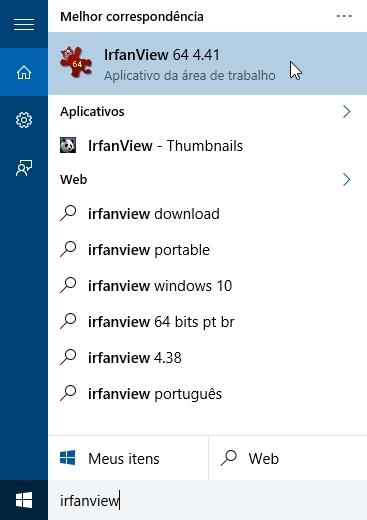367x520 pixels.
Task: Click Aplicativo da área de trabalho subtitle
Action: tap(190, 76)
